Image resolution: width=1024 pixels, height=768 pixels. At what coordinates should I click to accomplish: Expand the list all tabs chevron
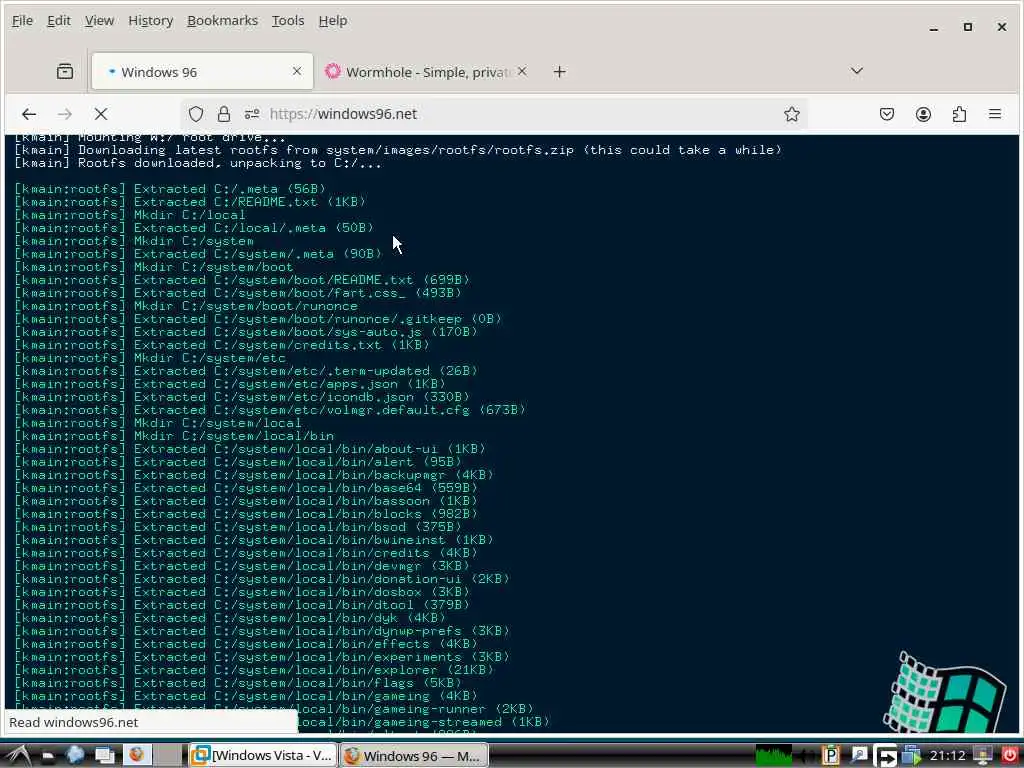[856, 71]
